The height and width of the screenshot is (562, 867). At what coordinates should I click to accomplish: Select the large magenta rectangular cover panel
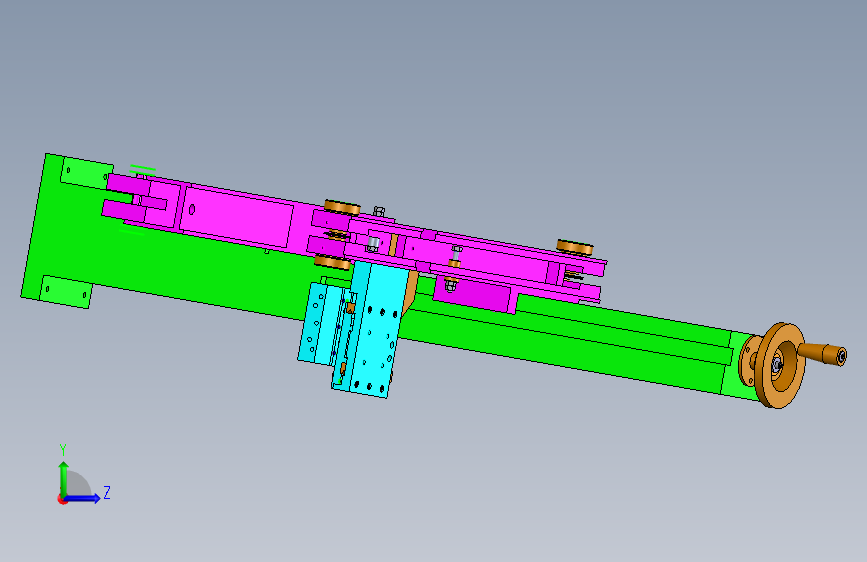click(x=236, y=217)
